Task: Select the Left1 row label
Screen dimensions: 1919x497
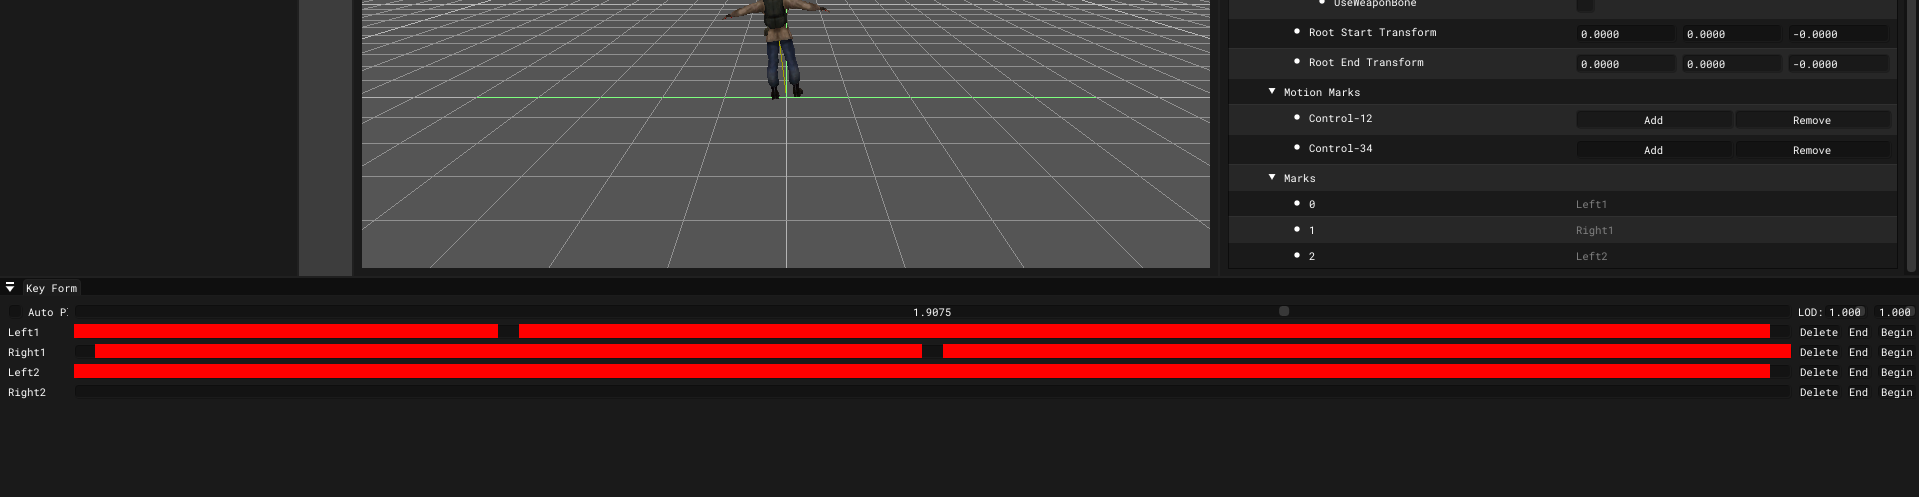Action: pos(24,332)
